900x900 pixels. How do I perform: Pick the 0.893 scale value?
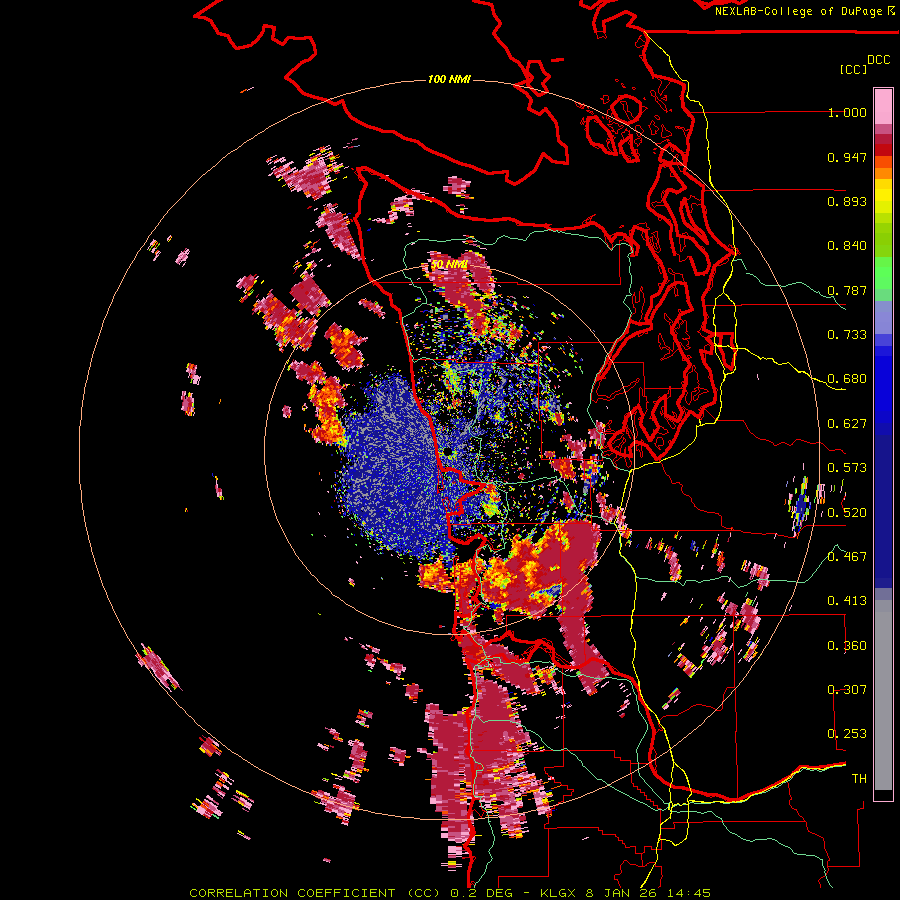click(x=847, y=201)
